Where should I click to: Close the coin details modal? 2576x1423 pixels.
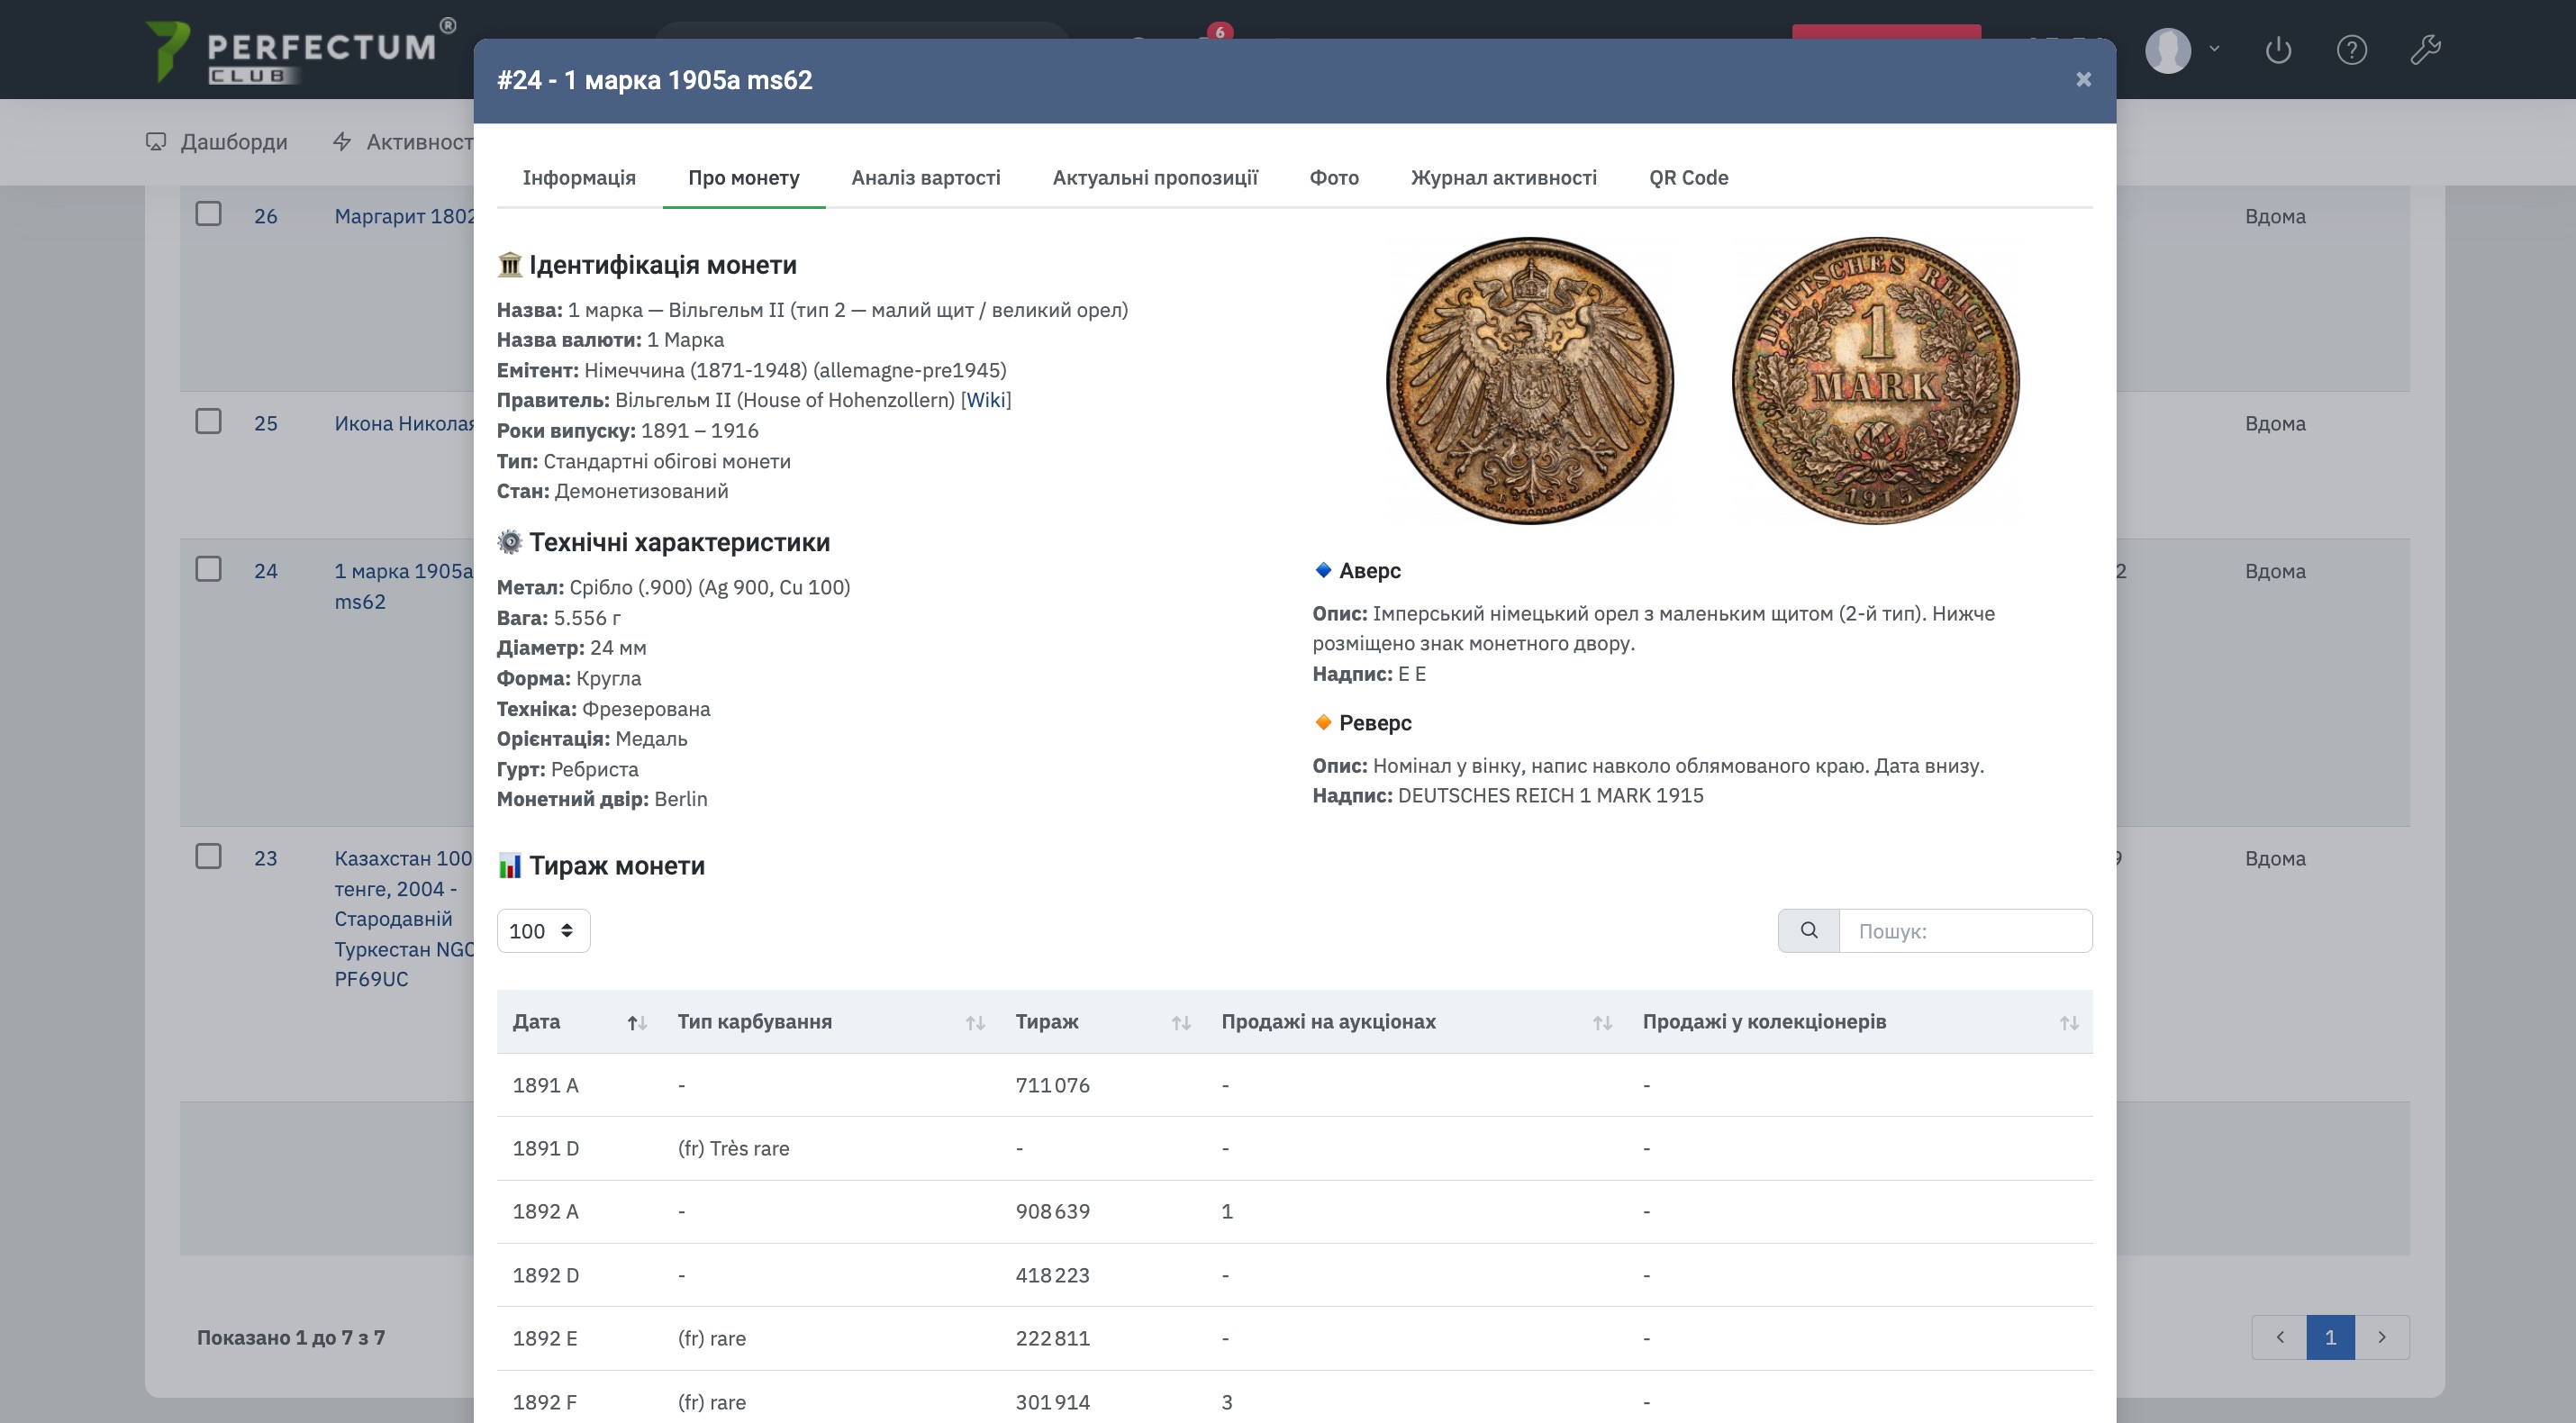click(2083, 79)
